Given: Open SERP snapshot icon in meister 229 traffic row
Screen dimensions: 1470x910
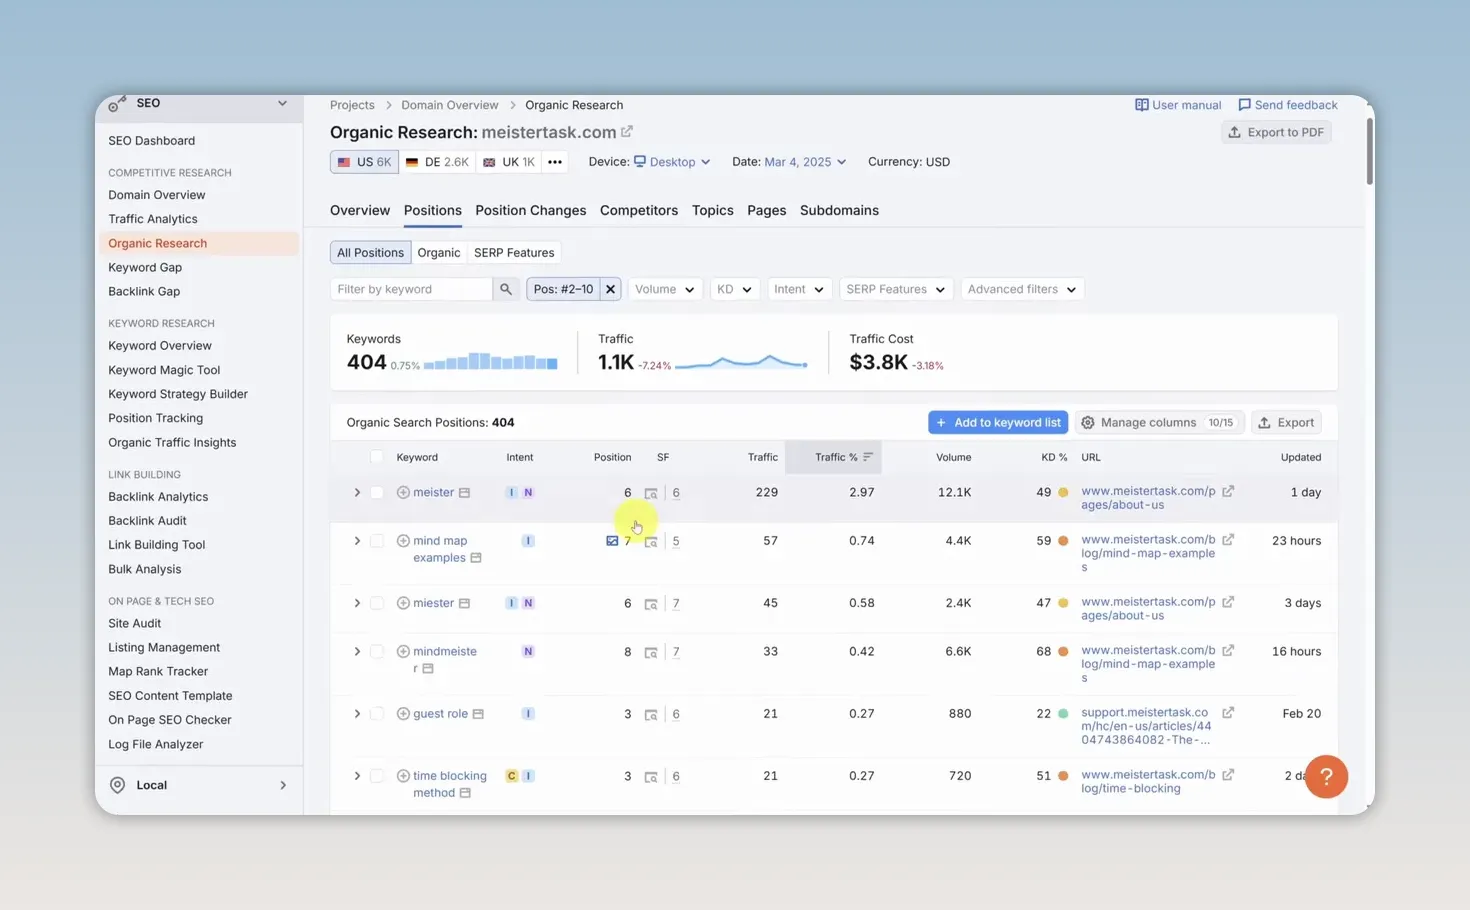Looking at the screenshot, I should click(x=651, y=493).
